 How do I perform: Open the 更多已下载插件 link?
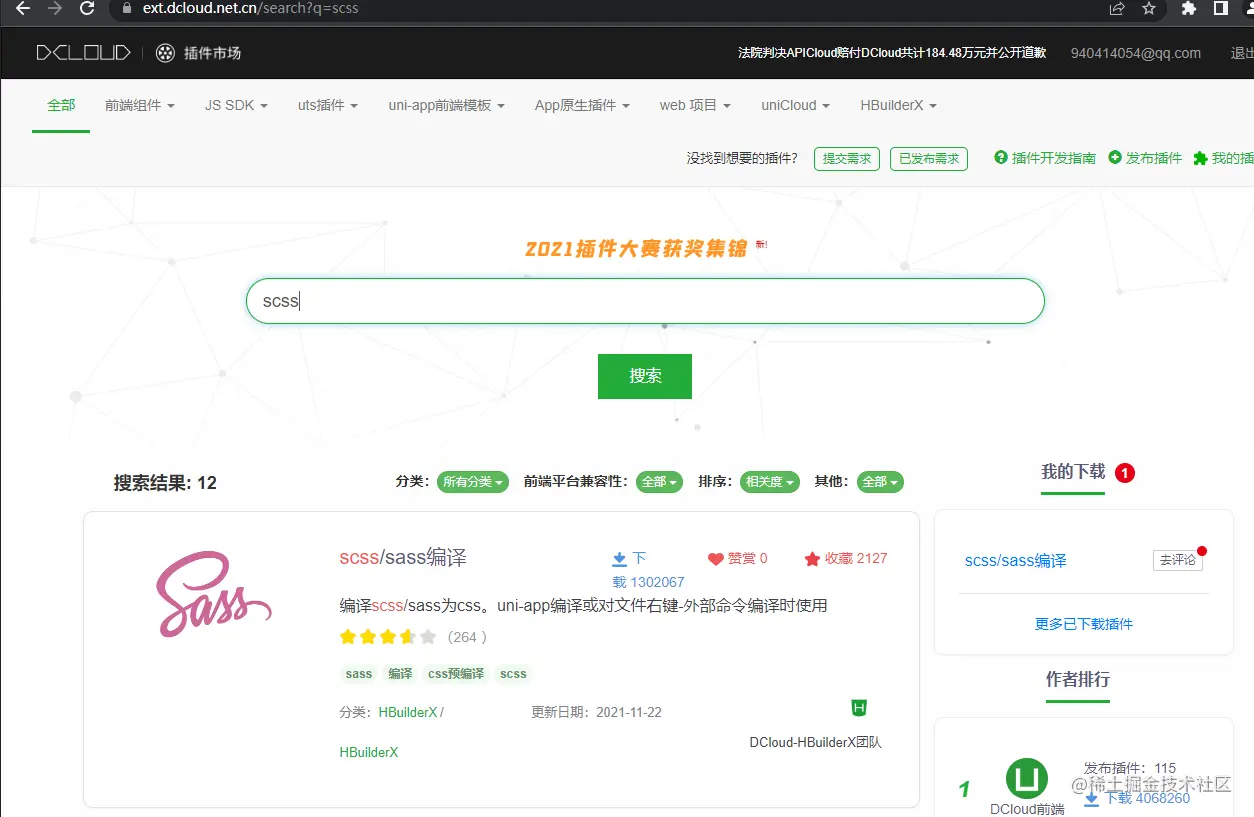click(x=1084, y=624)
